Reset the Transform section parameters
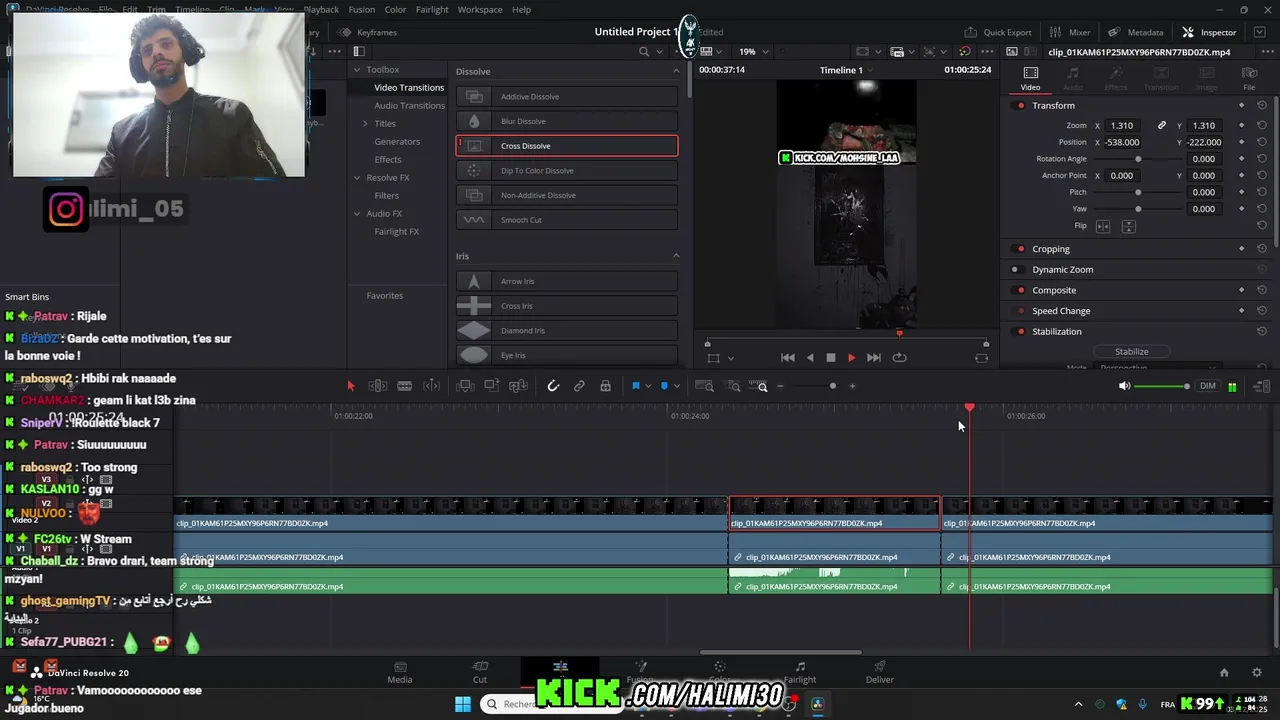The height and width of the screenshot is (720, 1280). click(1262, 105)
